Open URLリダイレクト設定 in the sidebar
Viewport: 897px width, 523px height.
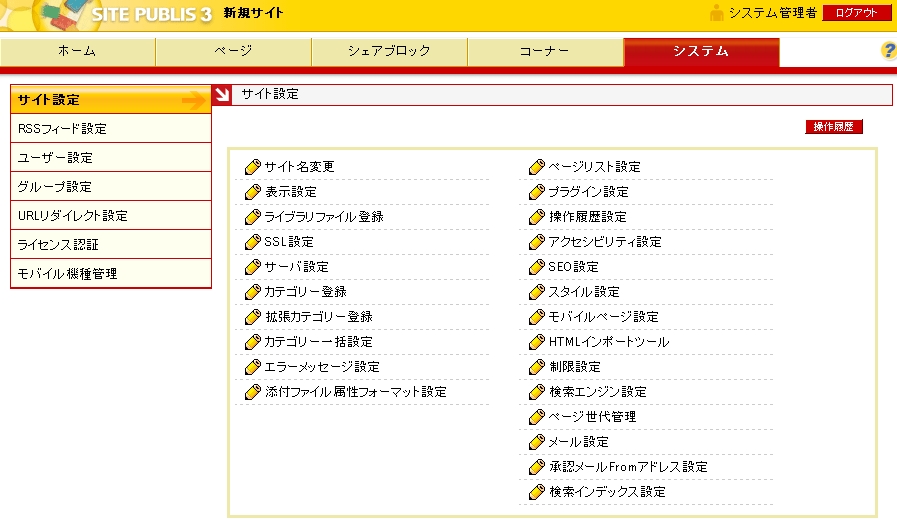[x=111, y=216]
